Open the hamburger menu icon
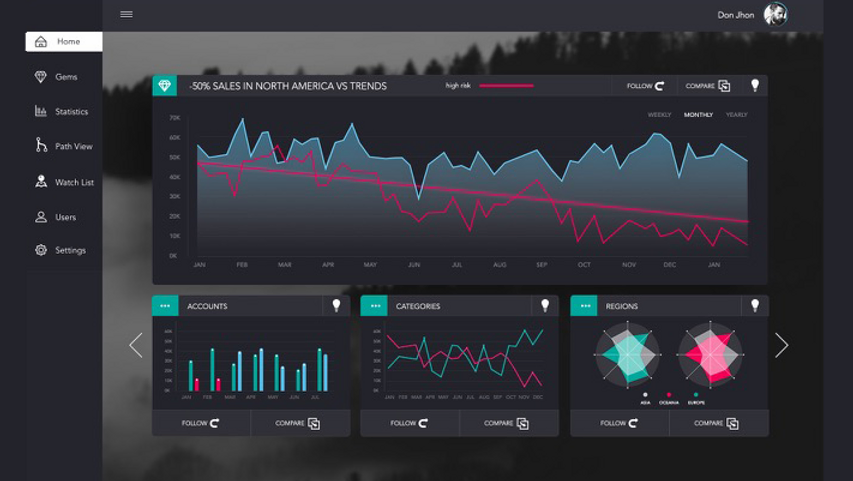The height and width of the screenshot is (481, 853). (x=126, y=14)
